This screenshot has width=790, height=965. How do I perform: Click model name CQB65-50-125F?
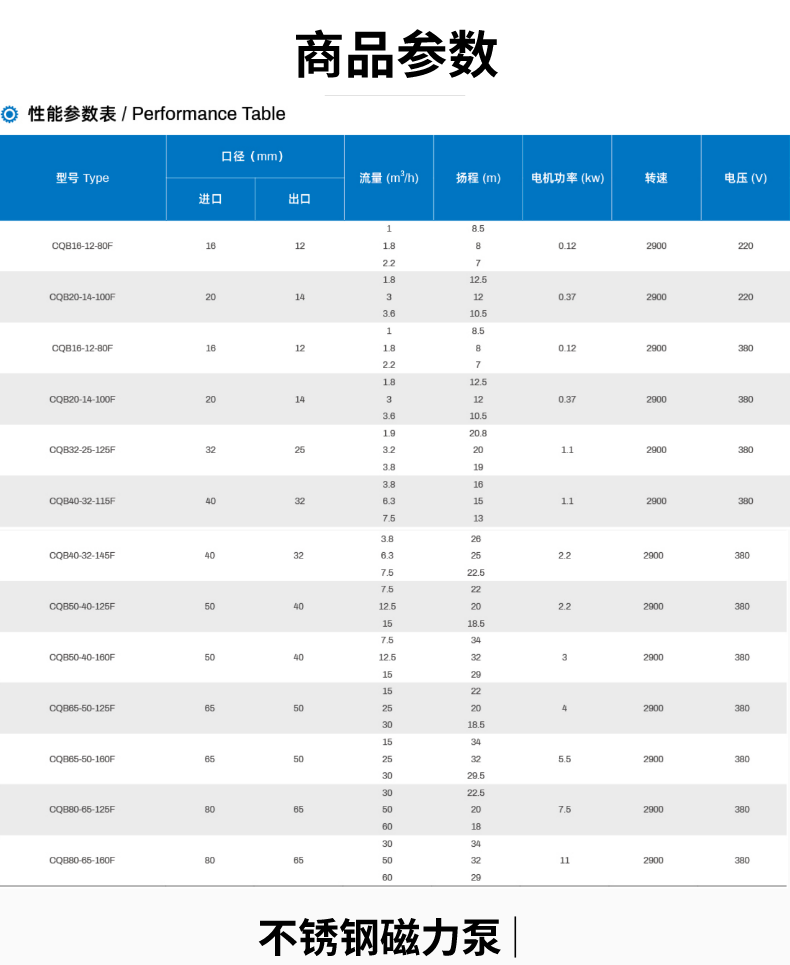coord(82,708)
